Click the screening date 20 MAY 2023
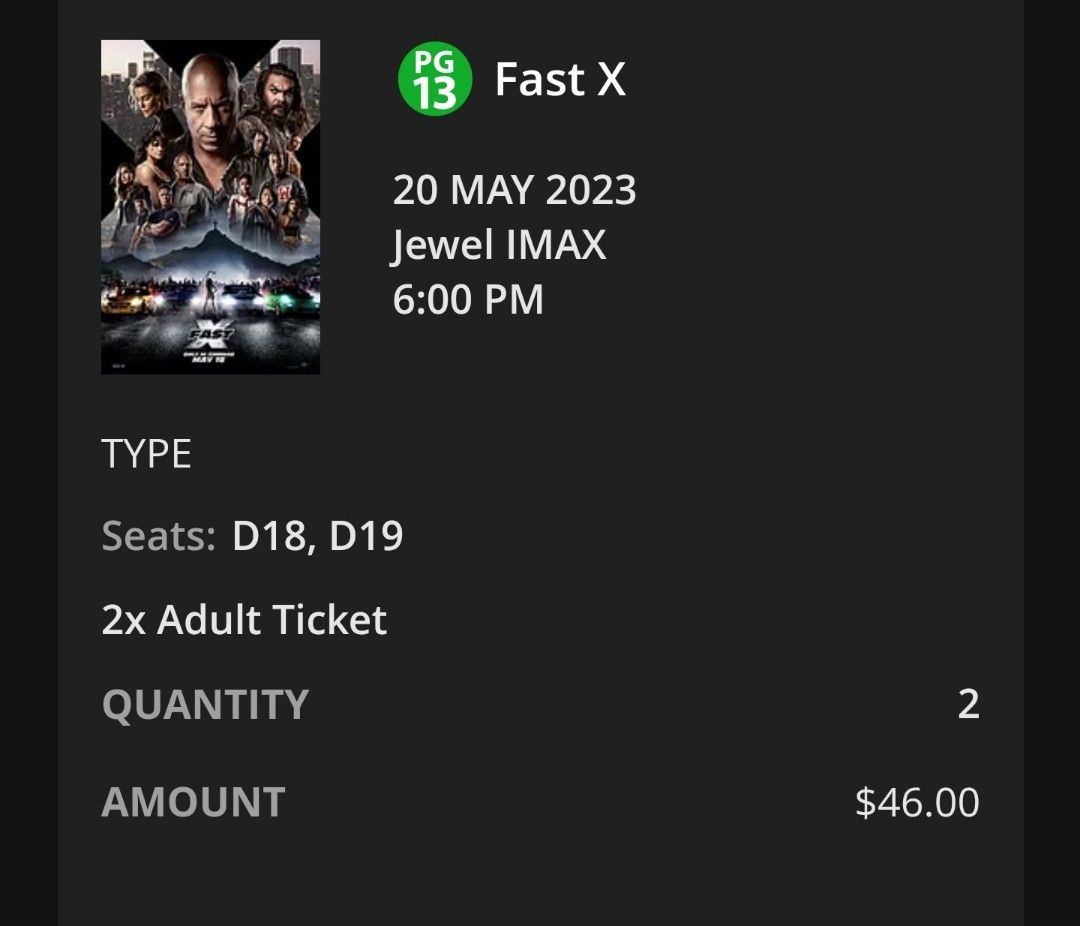 (x=516, y=188)
